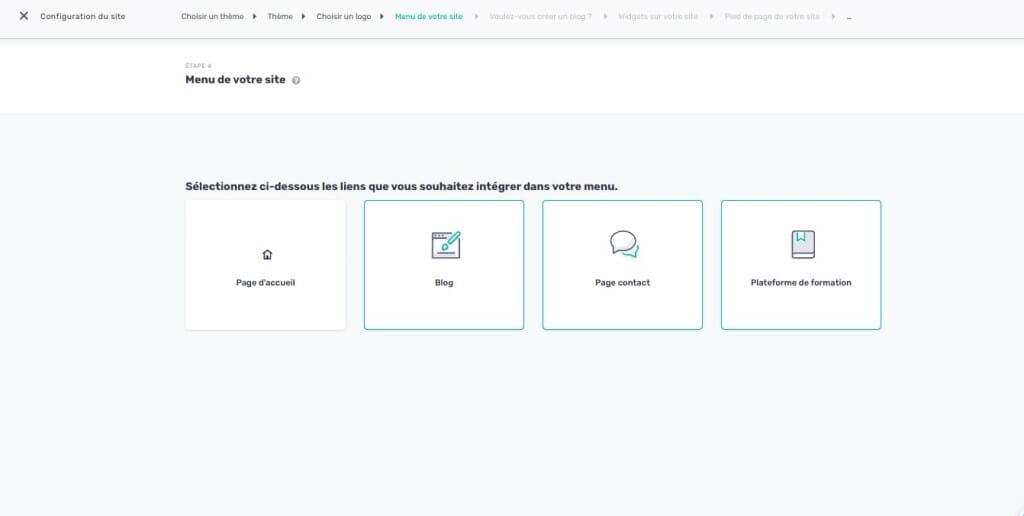Screen dimensions: 1024x516
Task: Click the Page contact label text
Action: point(622,283)
